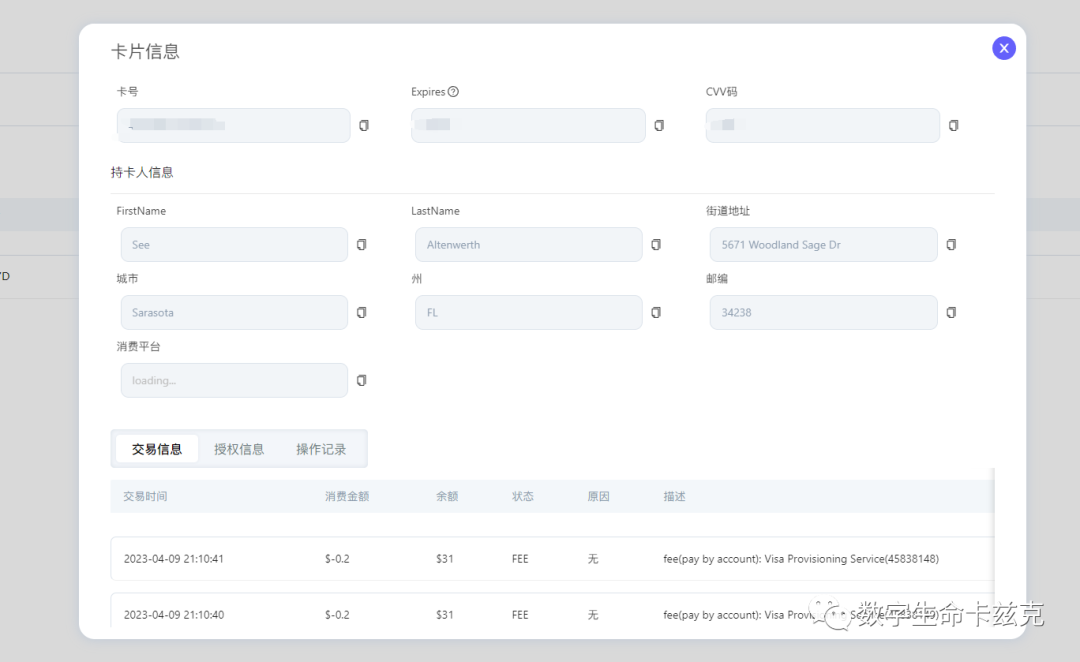The height and width of the screenshot is (662, 1080).
Task: Copy the LastName value Altenwerth
Action: tap(656, 245)
